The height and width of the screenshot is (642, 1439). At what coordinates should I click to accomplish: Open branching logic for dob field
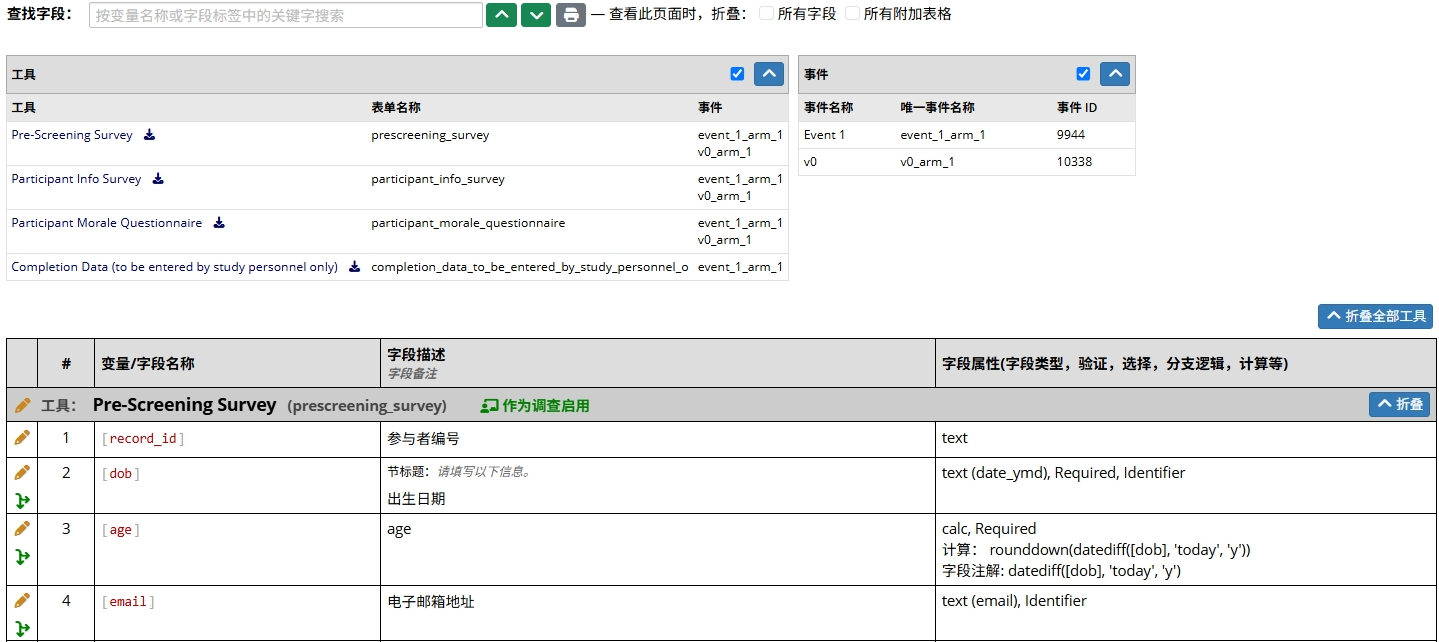point(22,500)
